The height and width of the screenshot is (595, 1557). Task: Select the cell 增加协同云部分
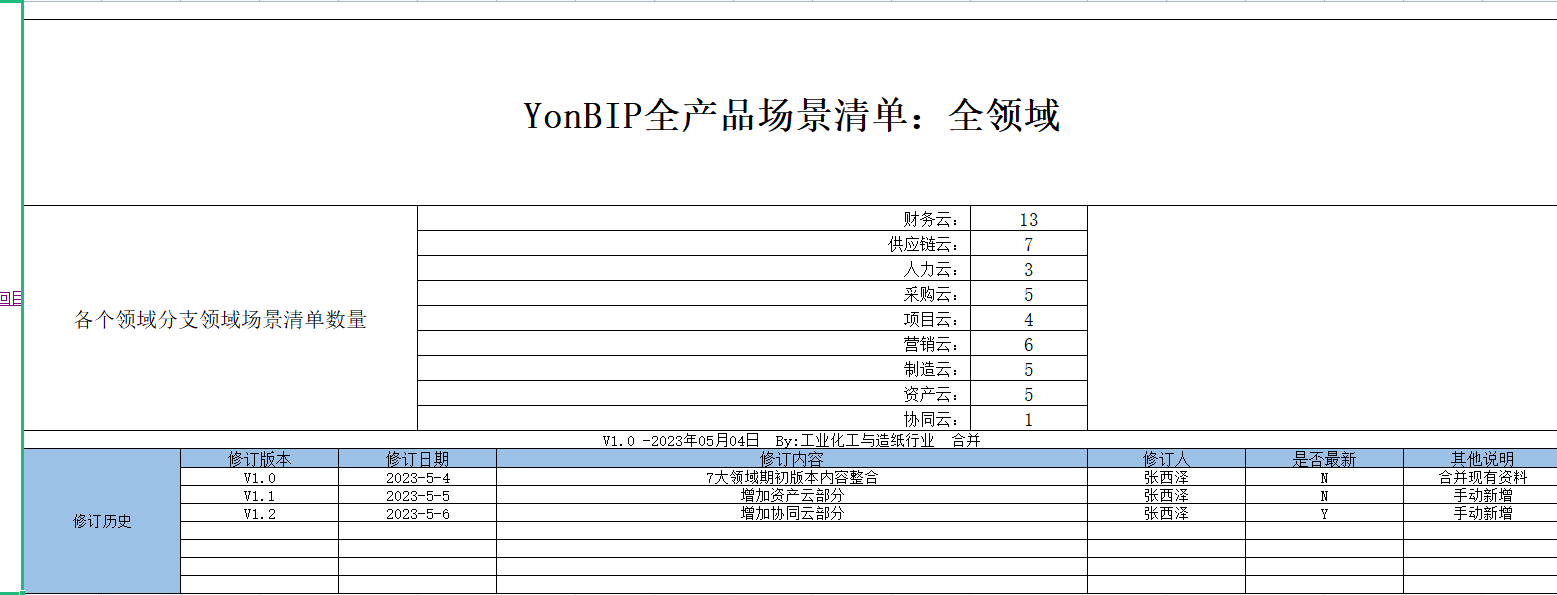pyautogui.click(x=792, y=513)
